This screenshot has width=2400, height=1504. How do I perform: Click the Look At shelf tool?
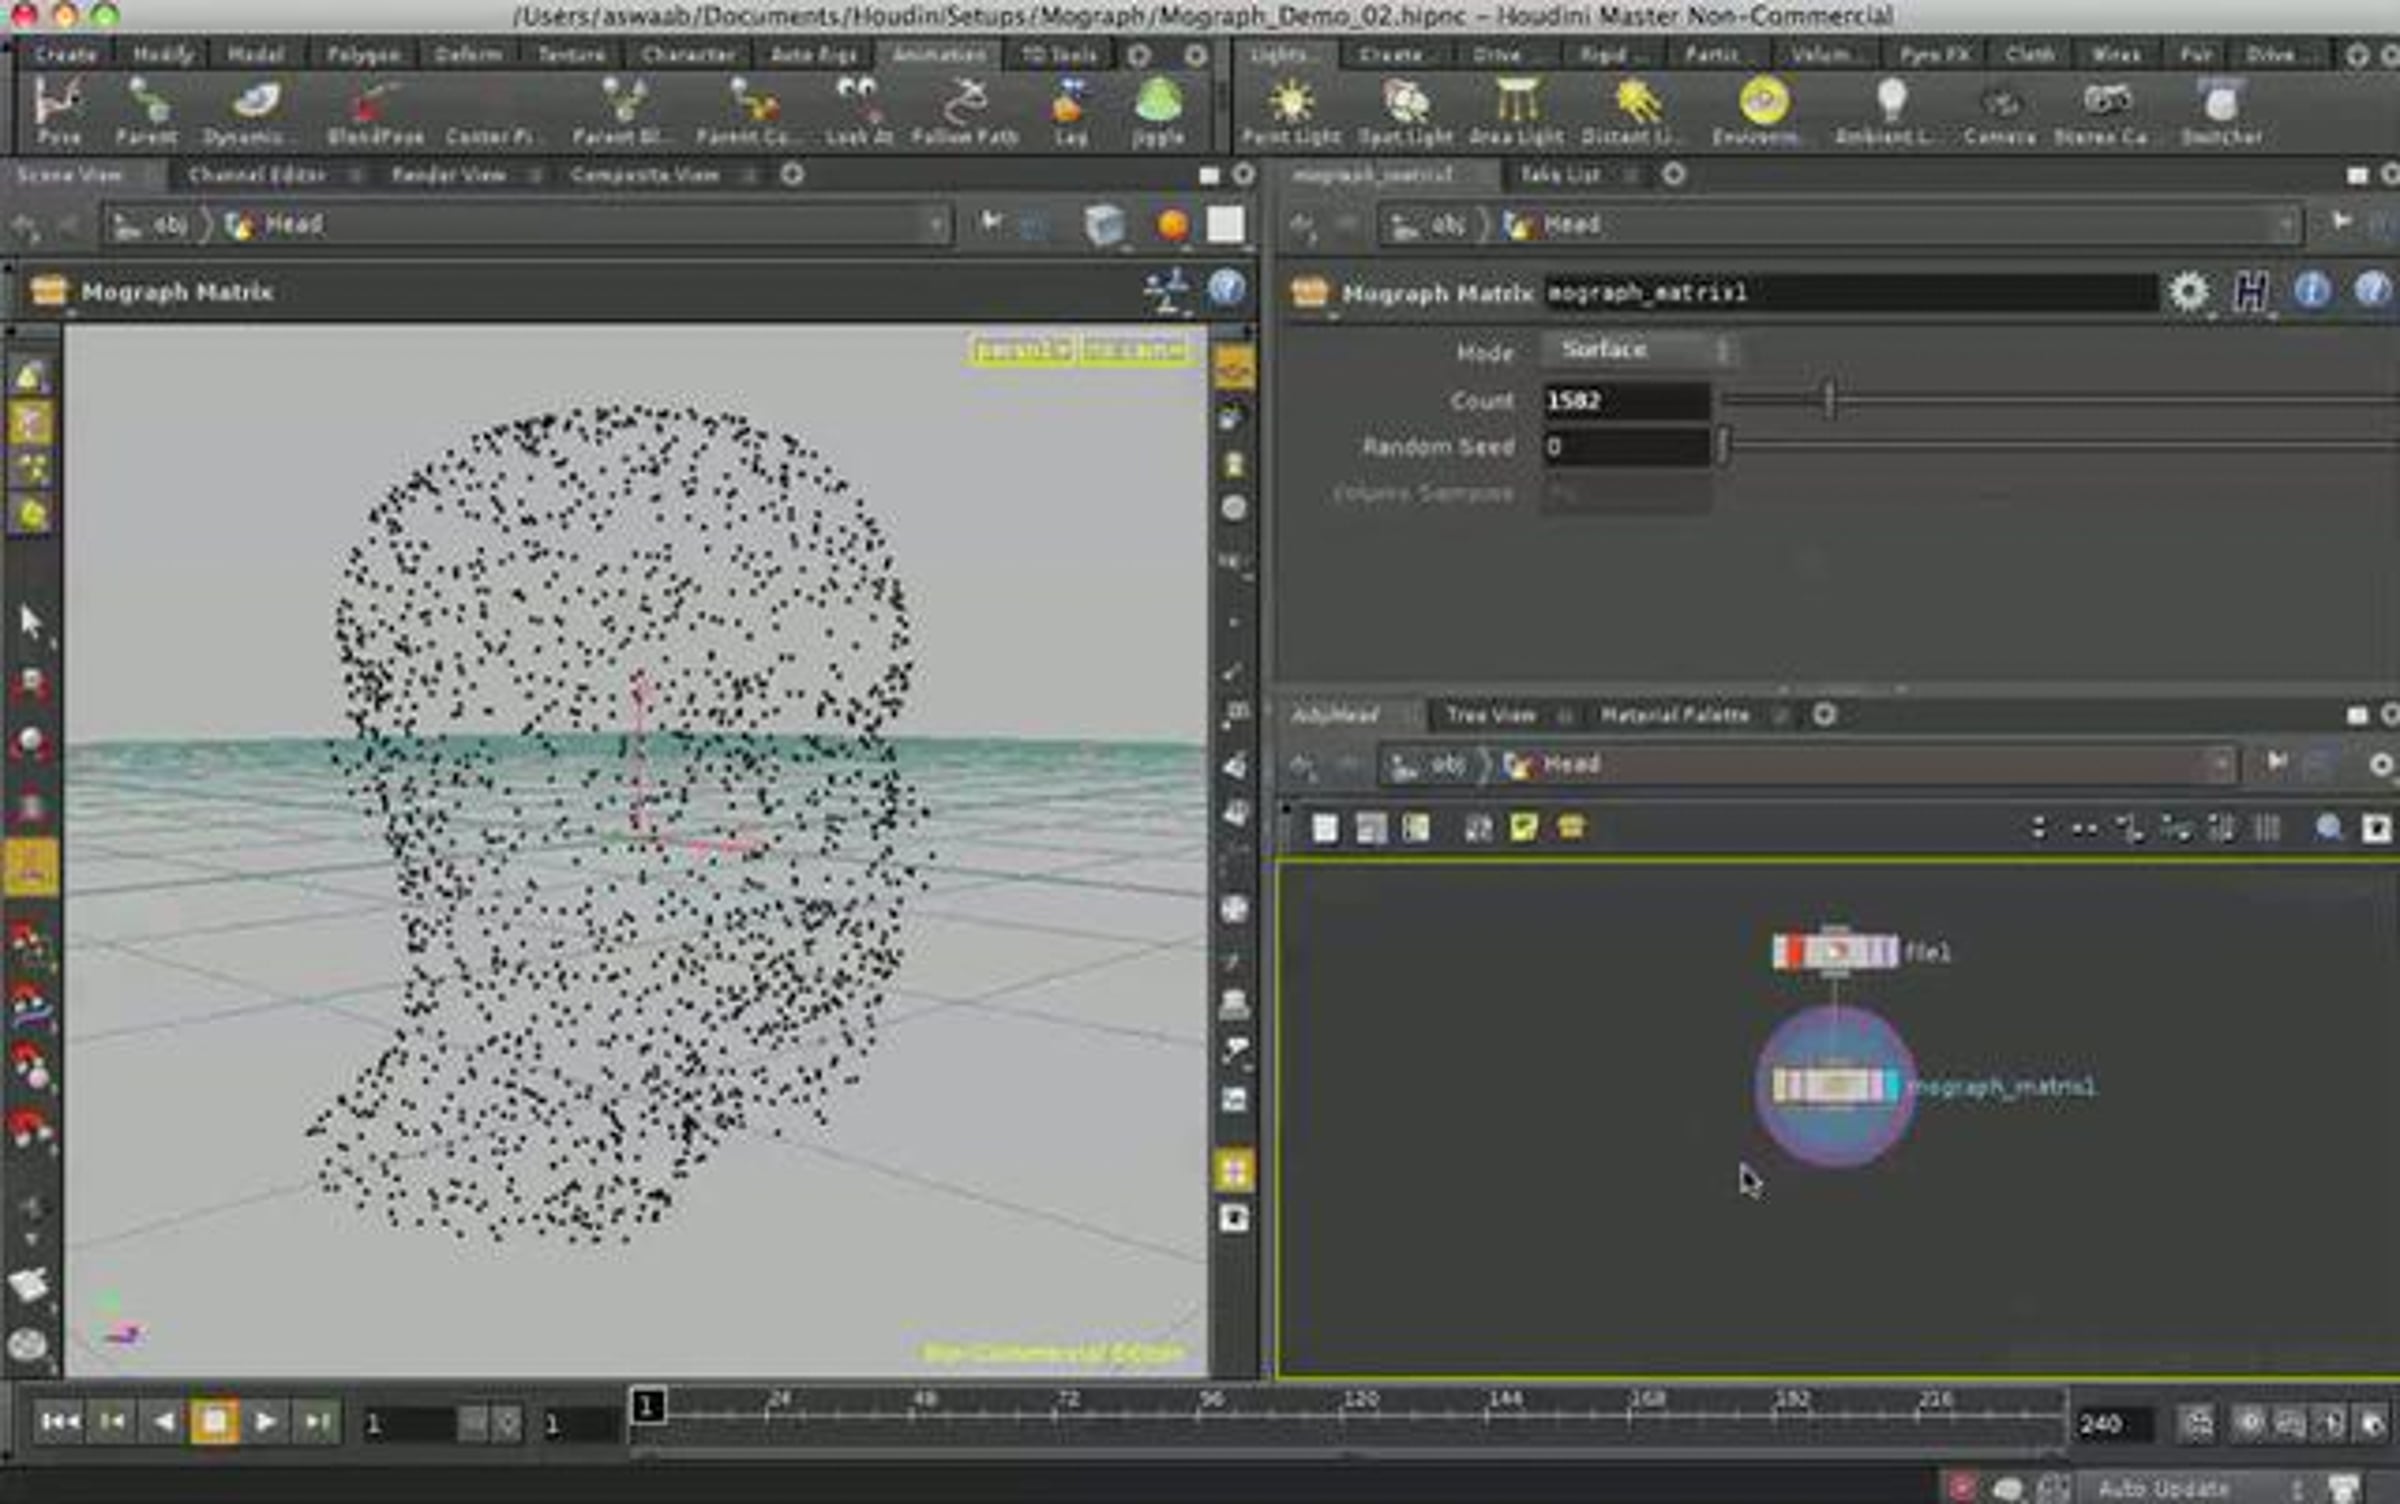click(x=858, y=112)
